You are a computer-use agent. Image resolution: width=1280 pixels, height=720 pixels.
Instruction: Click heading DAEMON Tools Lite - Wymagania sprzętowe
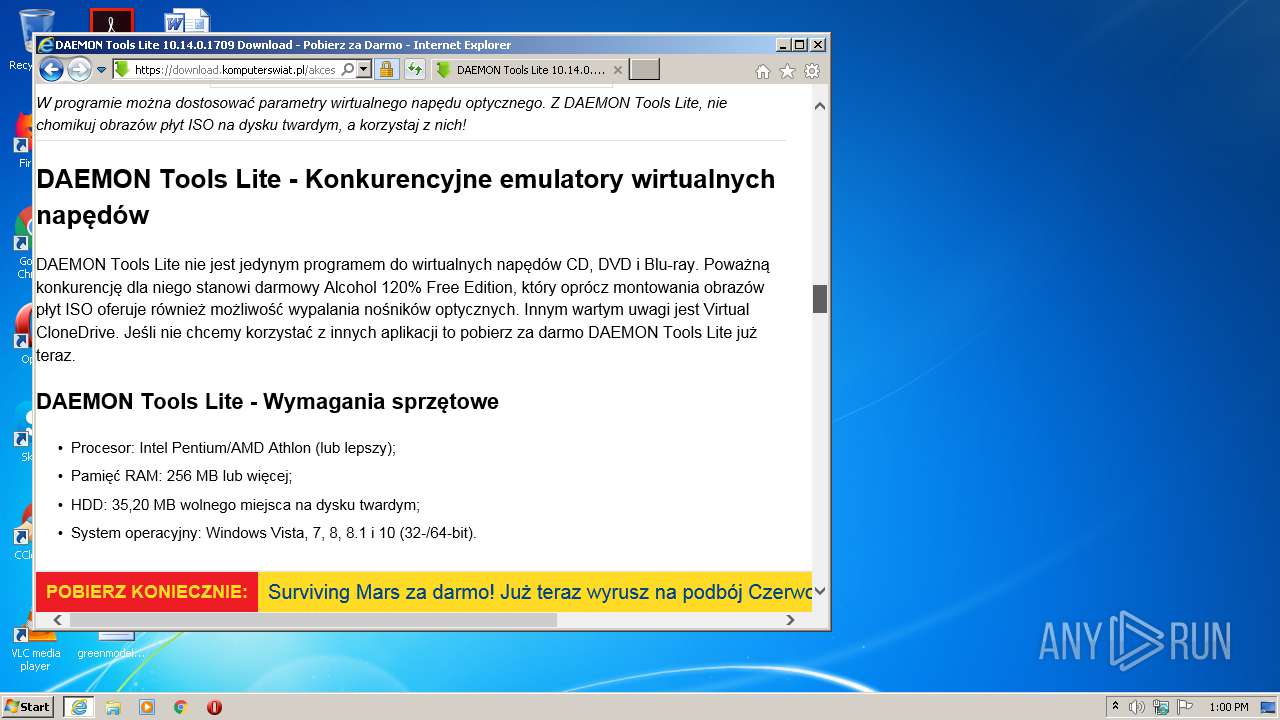click(x=268, y=401)
